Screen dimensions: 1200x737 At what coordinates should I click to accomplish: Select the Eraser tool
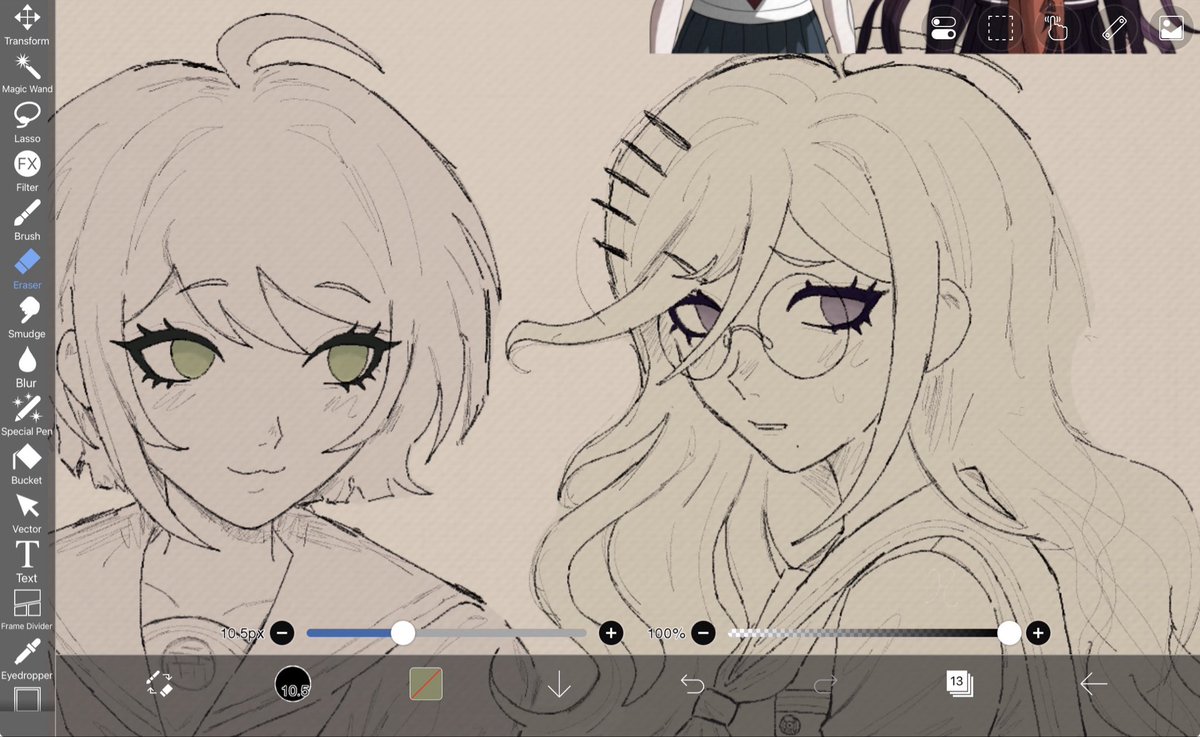click(27, 269)
